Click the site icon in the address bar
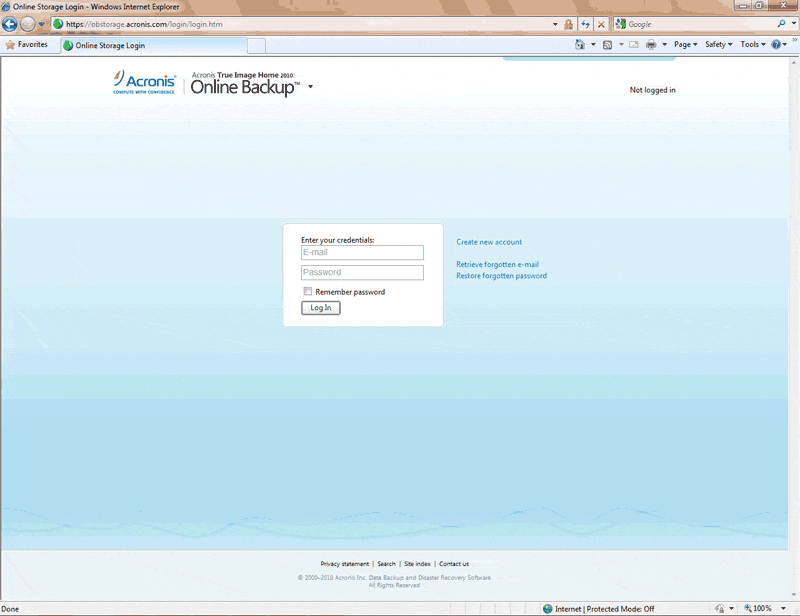 click(58, 24)
